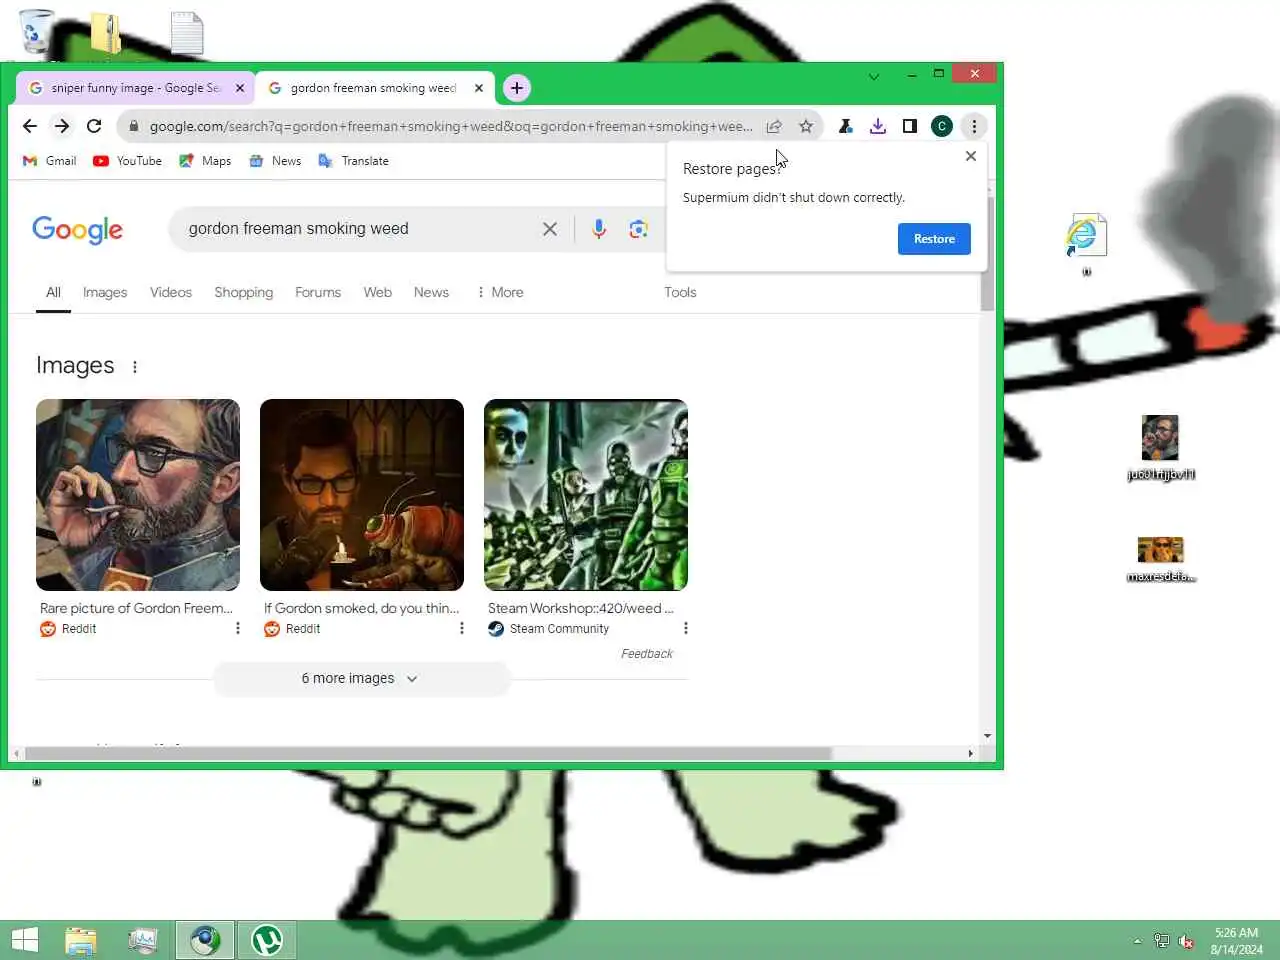The image size is (1280, 960).
Task: Open the Chrome labs flask icon
Action: (846, 126)
